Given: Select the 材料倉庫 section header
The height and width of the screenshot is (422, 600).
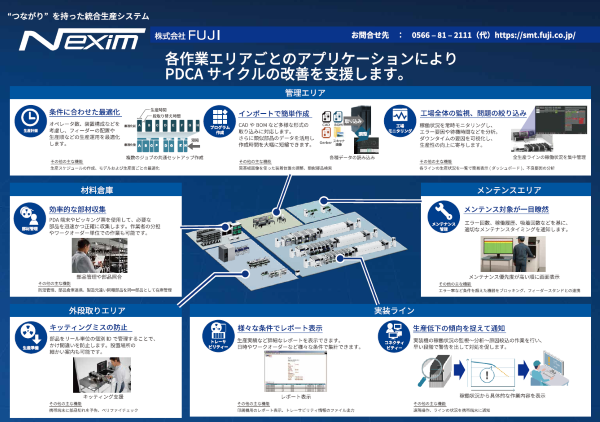Looking at the screenshot, I should (93, 187).
